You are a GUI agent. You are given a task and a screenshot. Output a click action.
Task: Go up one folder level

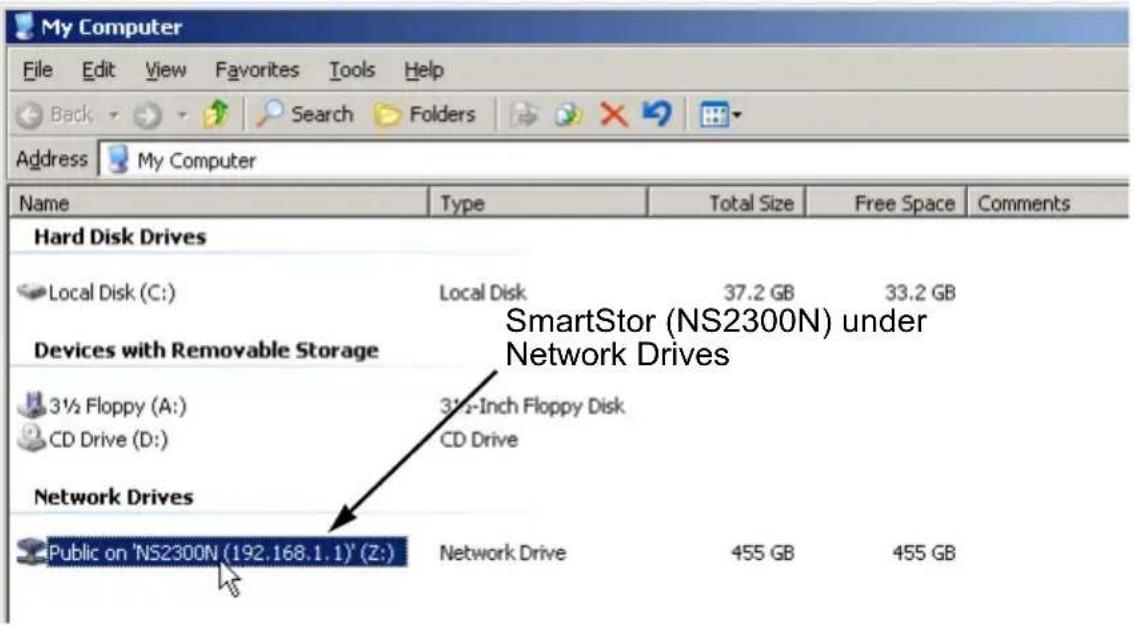(216, 114)
